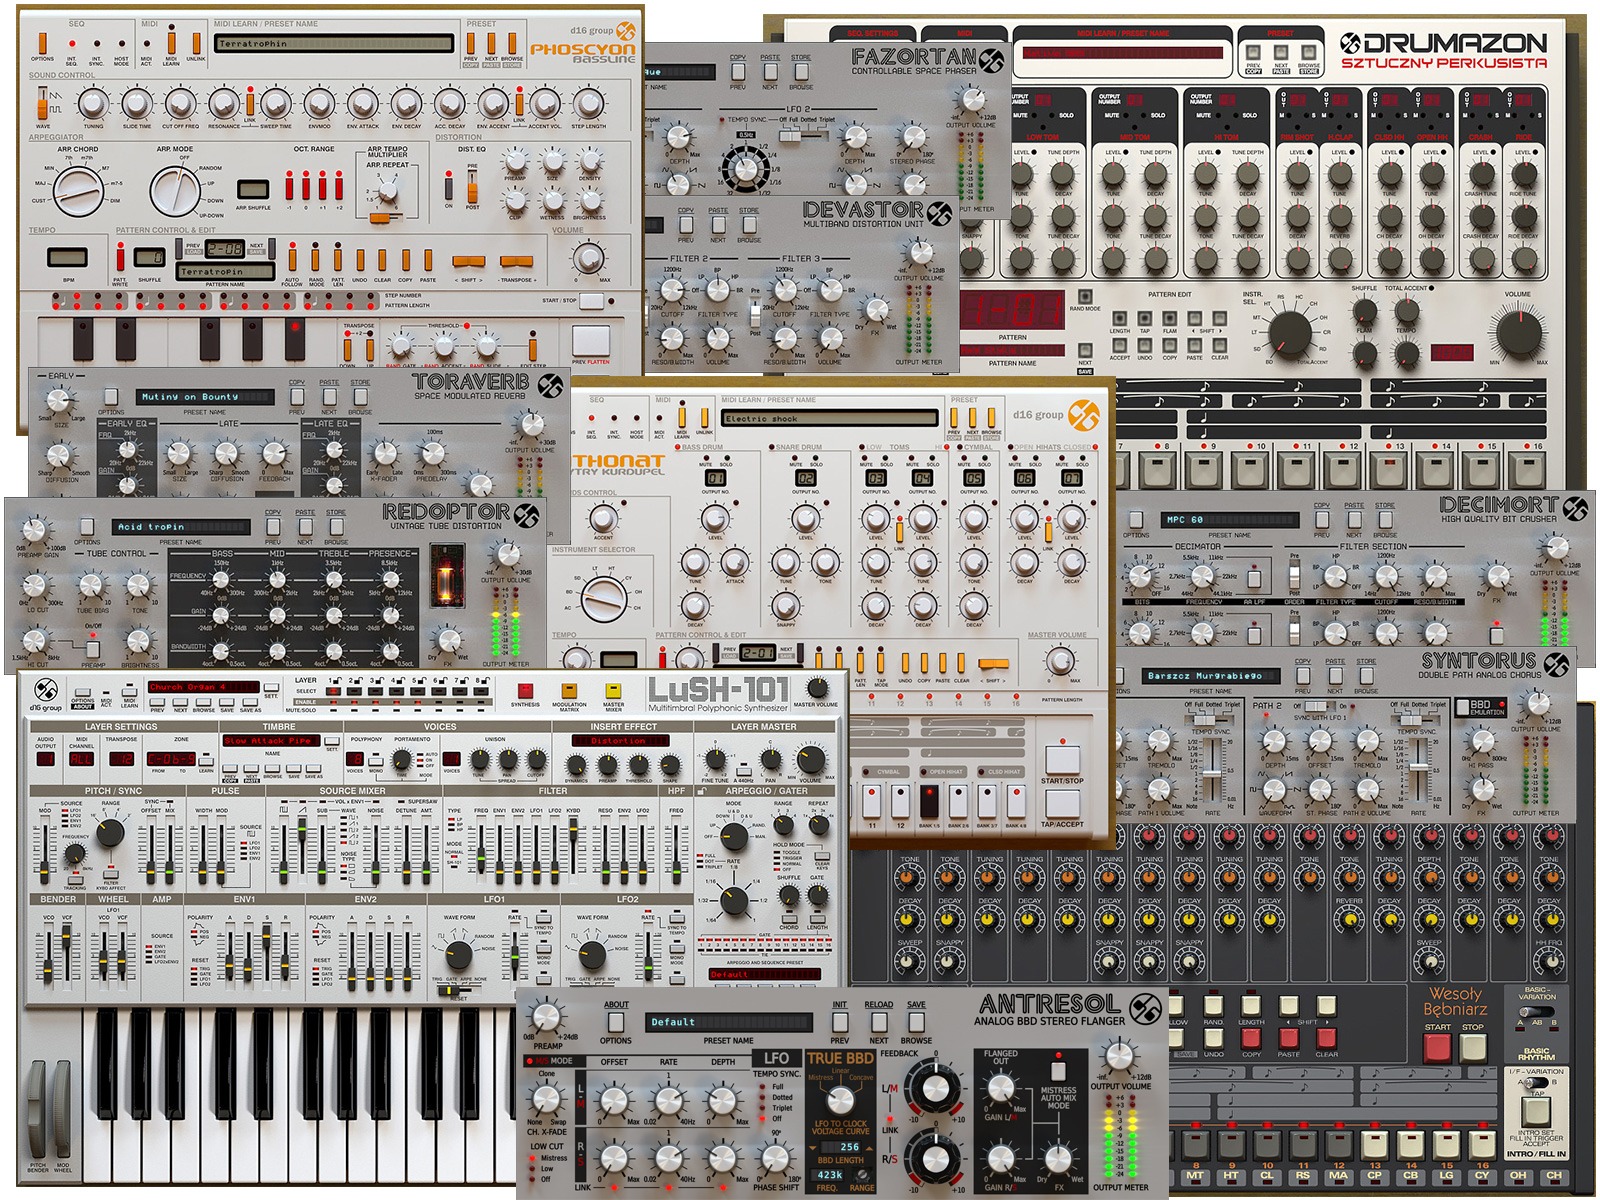
Task: Click the Phoscyon preset name display TerratroPhin
Action: [x=335, y=43]
